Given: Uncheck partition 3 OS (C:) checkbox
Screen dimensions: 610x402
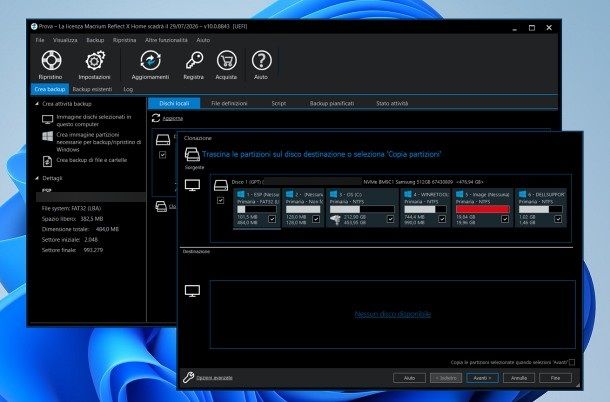Looking at the screenshot, I should pos(390,219).
